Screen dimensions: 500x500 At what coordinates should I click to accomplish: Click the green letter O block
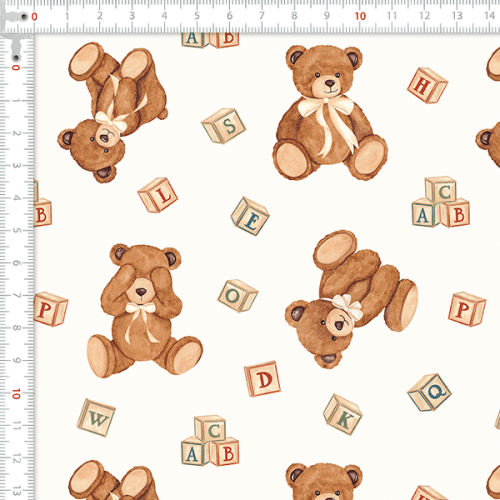(x=238, y=296)
